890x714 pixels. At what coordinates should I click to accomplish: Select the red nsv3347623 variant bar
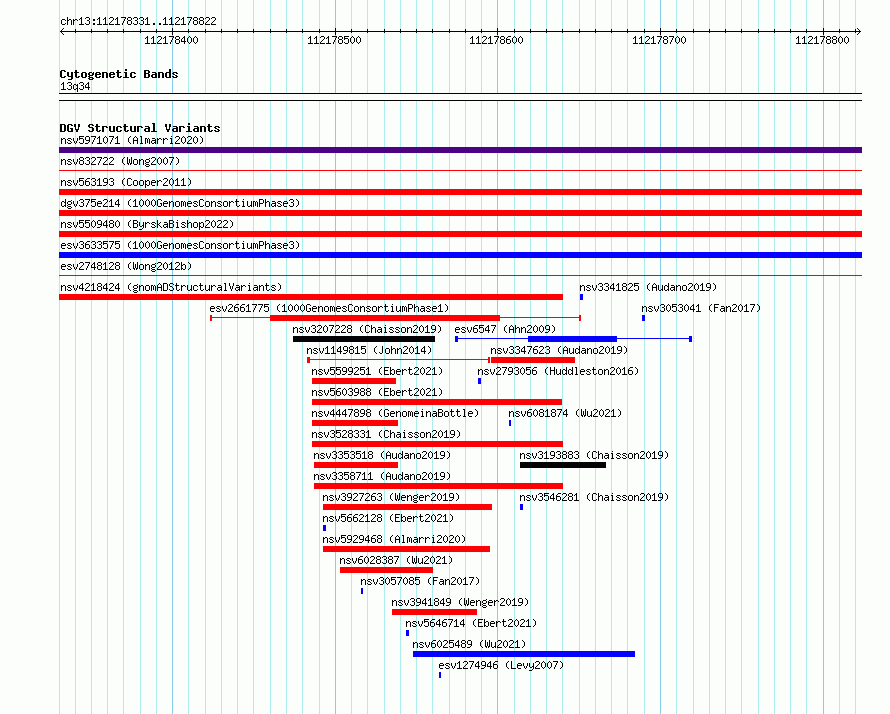pyautogui.click(x=533, y=360)
